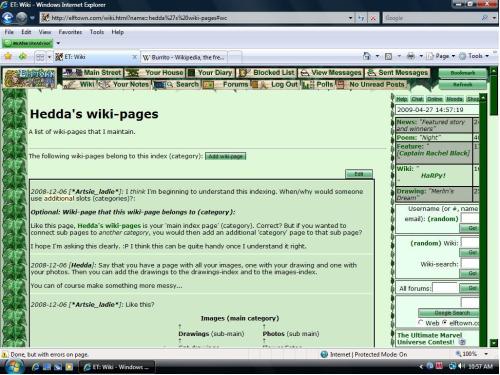Image resolution: width=500 pixels, height=375 pixels.
Task: Click the Google Search button
Action: [x=449, y=313]
